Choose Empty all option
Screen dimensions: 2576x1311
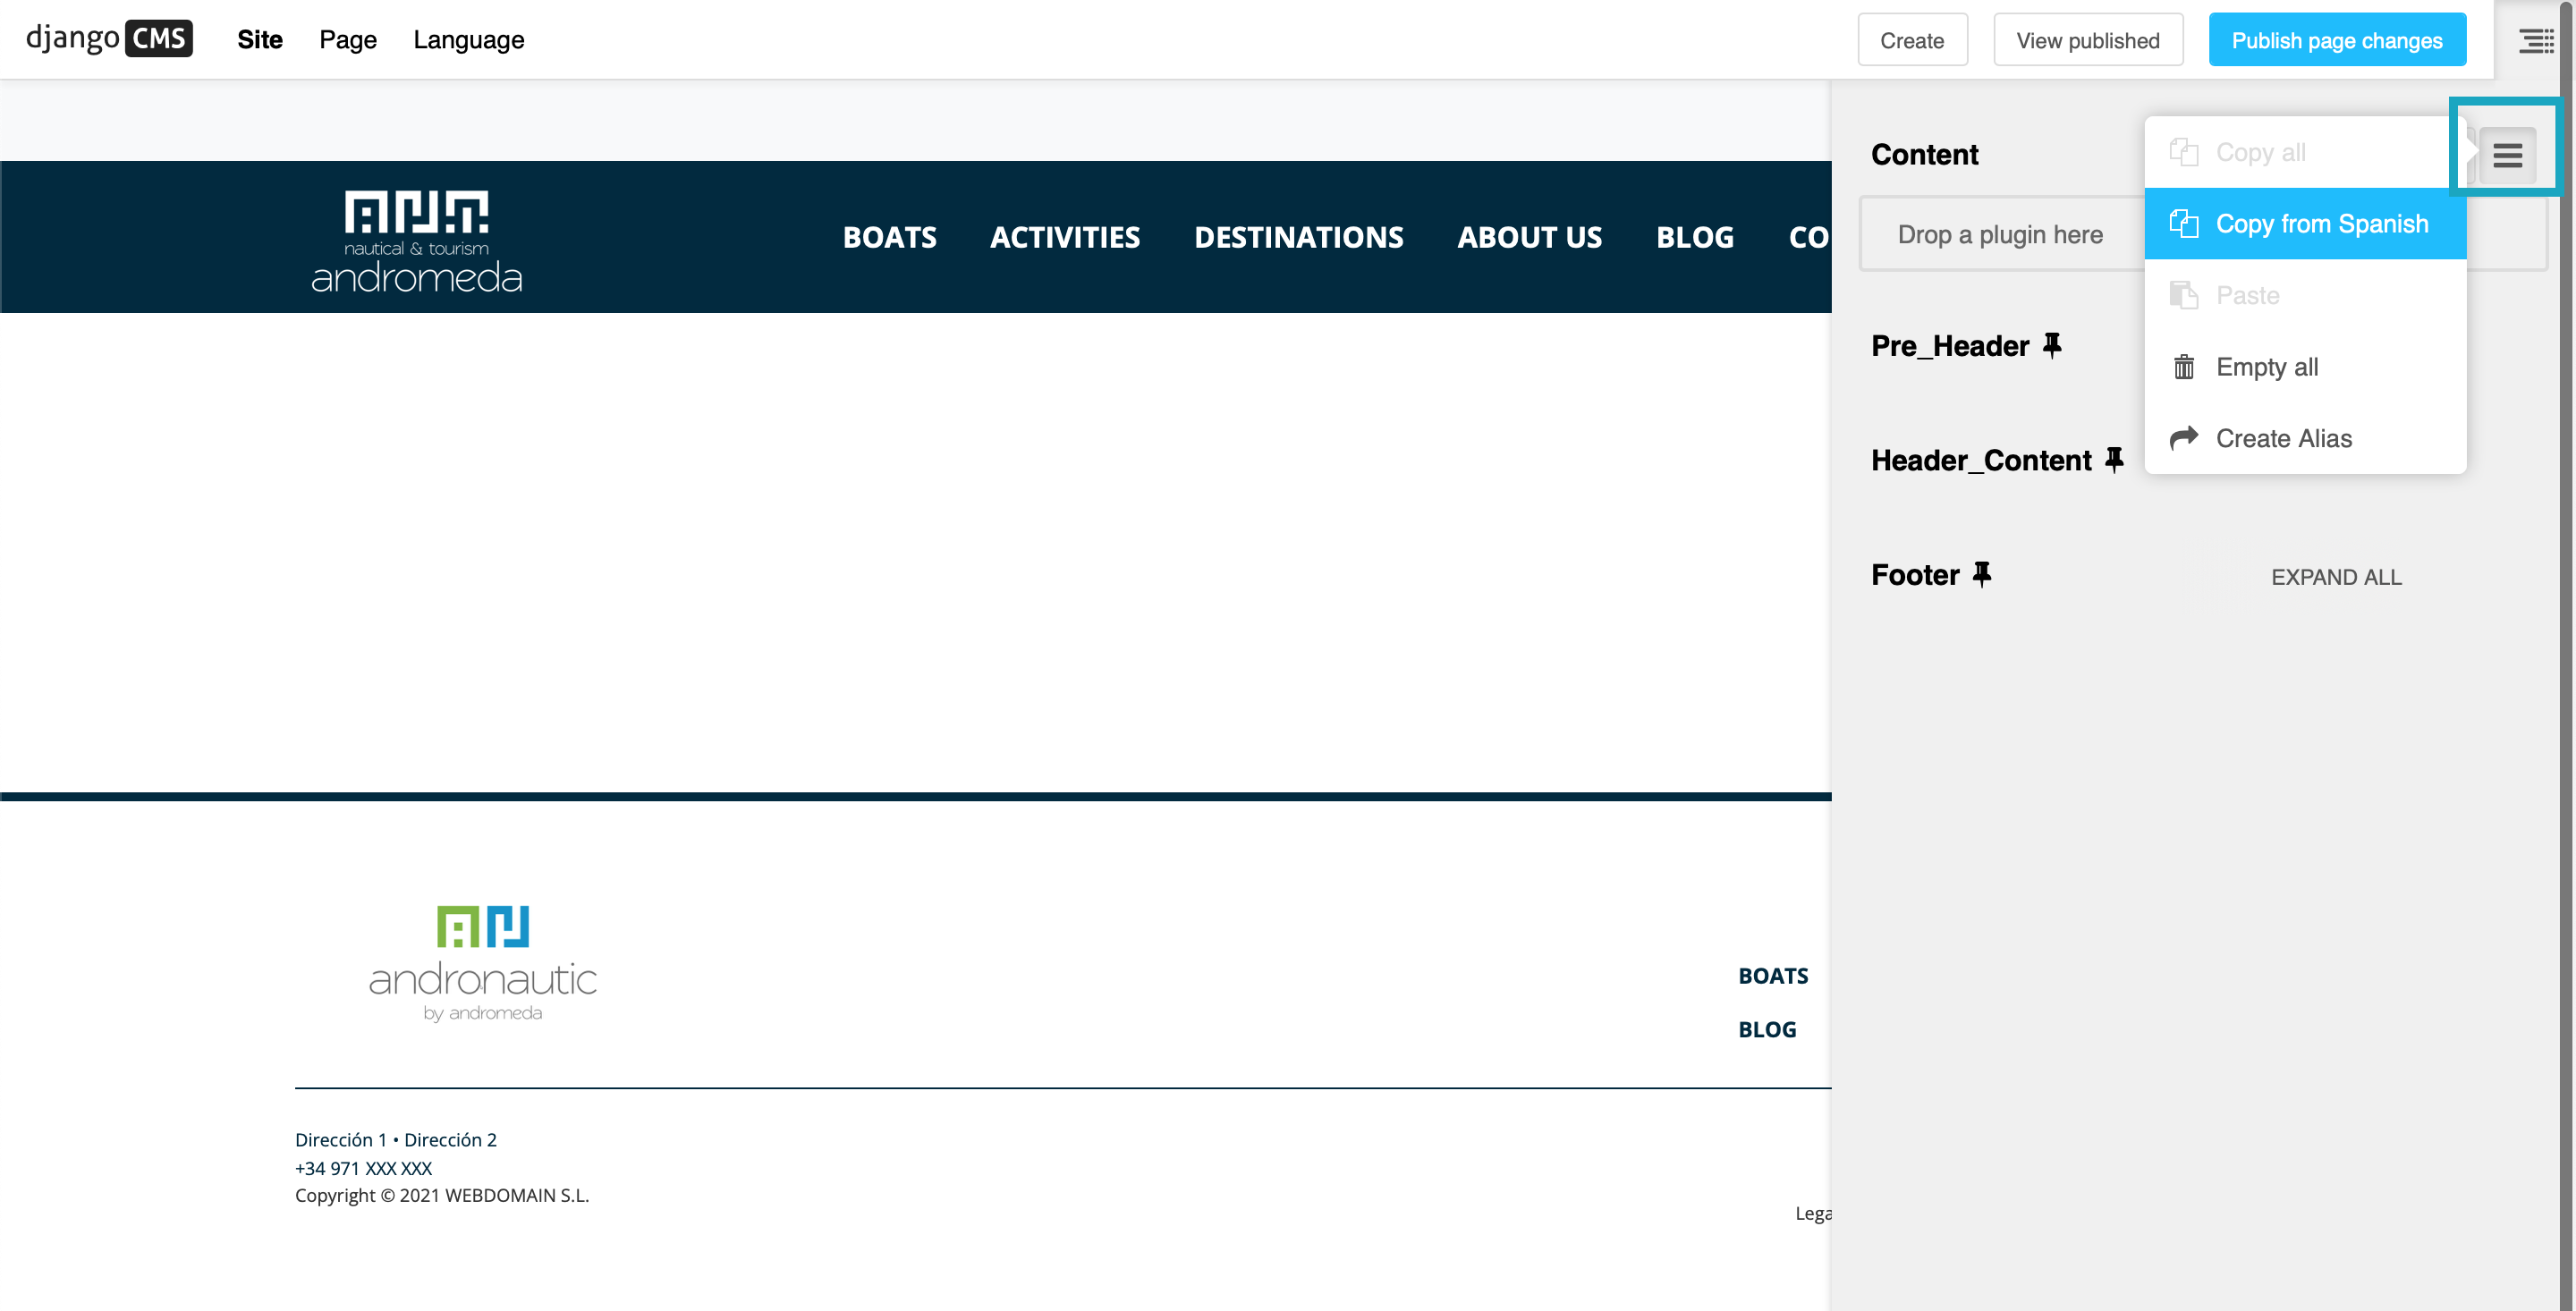[2305, 367]
